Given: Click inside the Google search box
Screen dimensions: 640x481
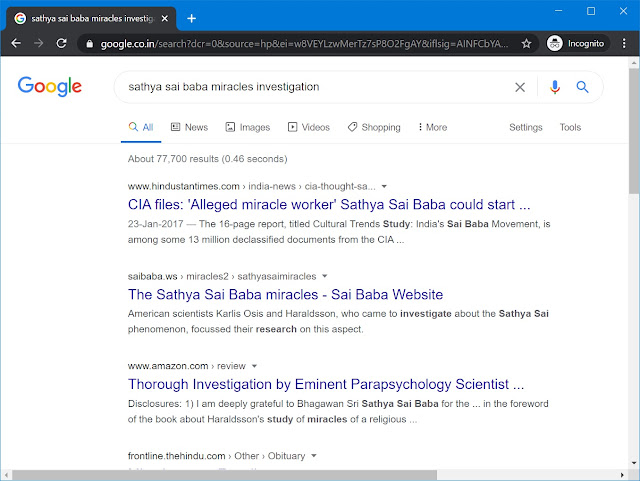Looking at the screenshot, I should [318, 87].
